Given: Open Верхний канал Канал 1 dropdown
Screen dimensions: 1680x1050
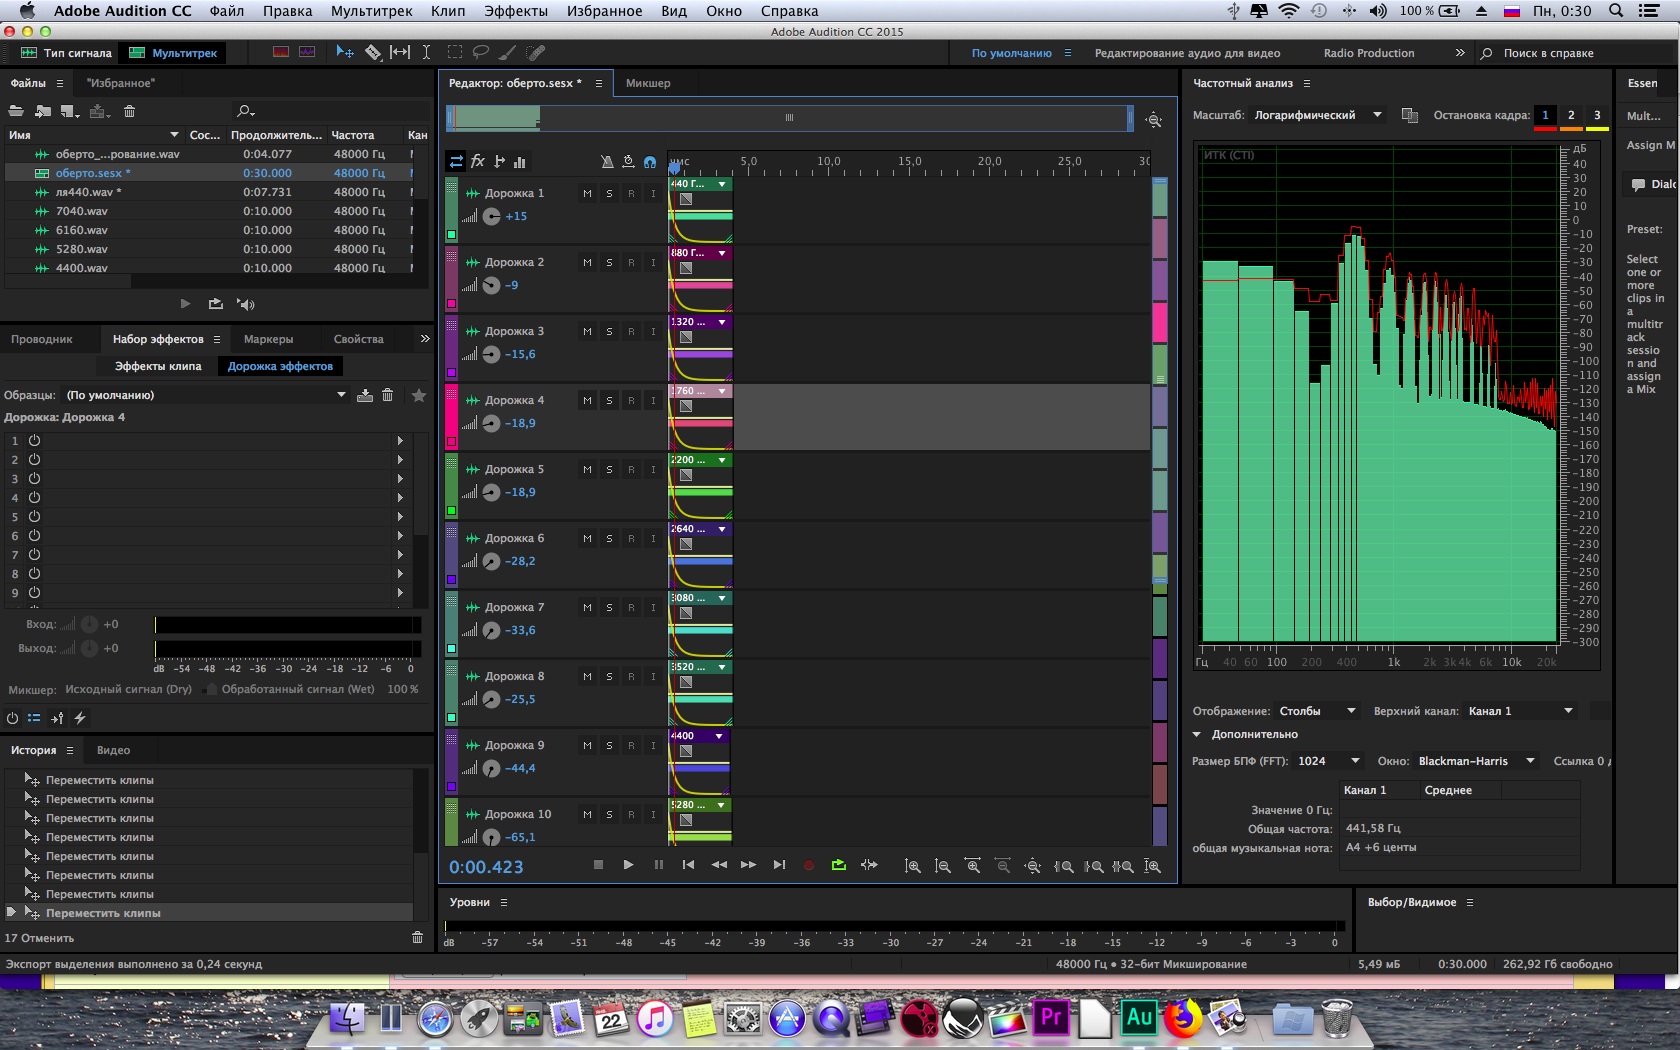Looking at the screenshot, I should pos(1521,711).
